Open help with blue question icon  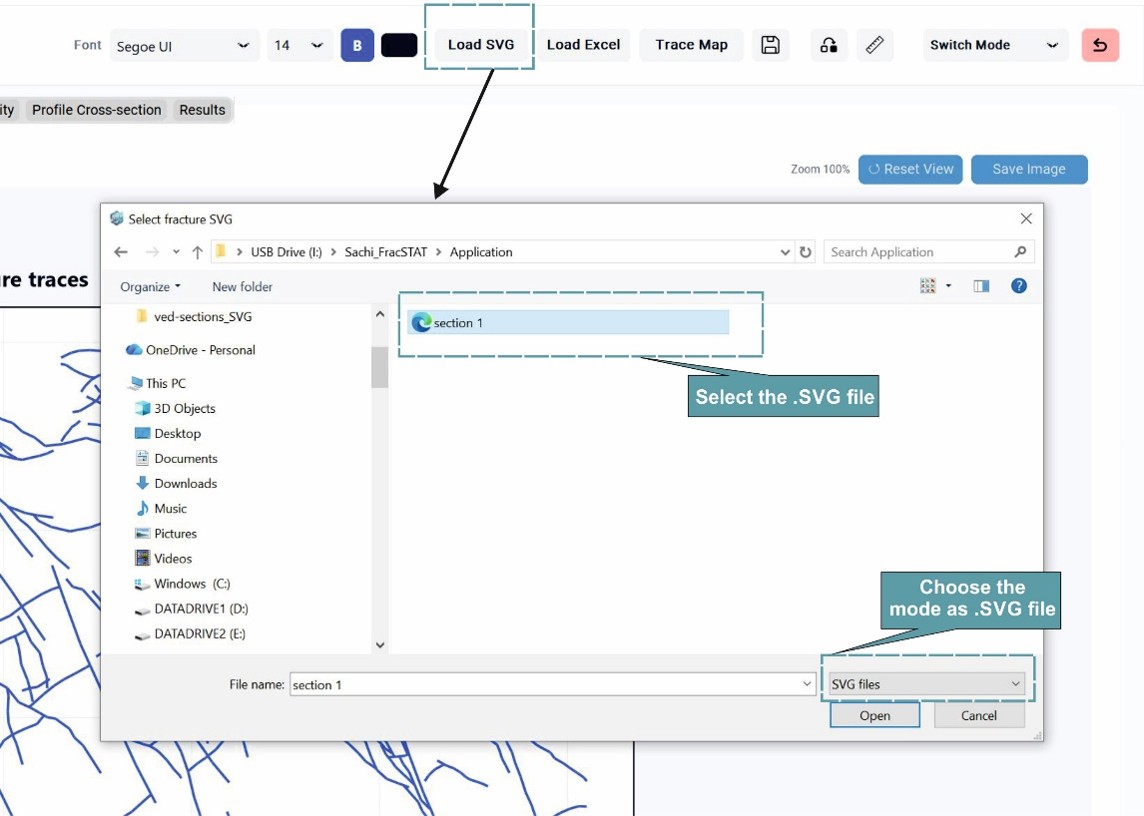point(1019,286)
